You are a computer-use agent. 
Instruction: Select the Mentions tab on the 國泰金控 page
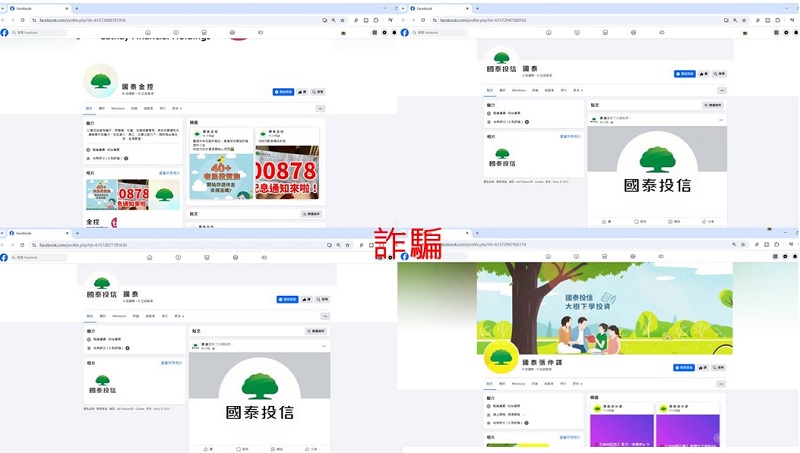pyautogui.click(x=118, y=108)
